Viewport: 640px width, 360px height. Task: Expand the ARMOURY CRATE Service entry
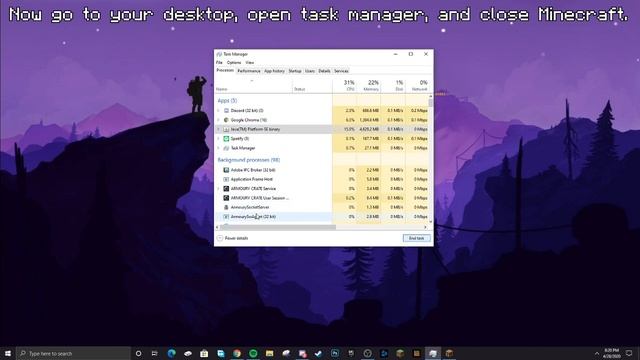point(218,189)
